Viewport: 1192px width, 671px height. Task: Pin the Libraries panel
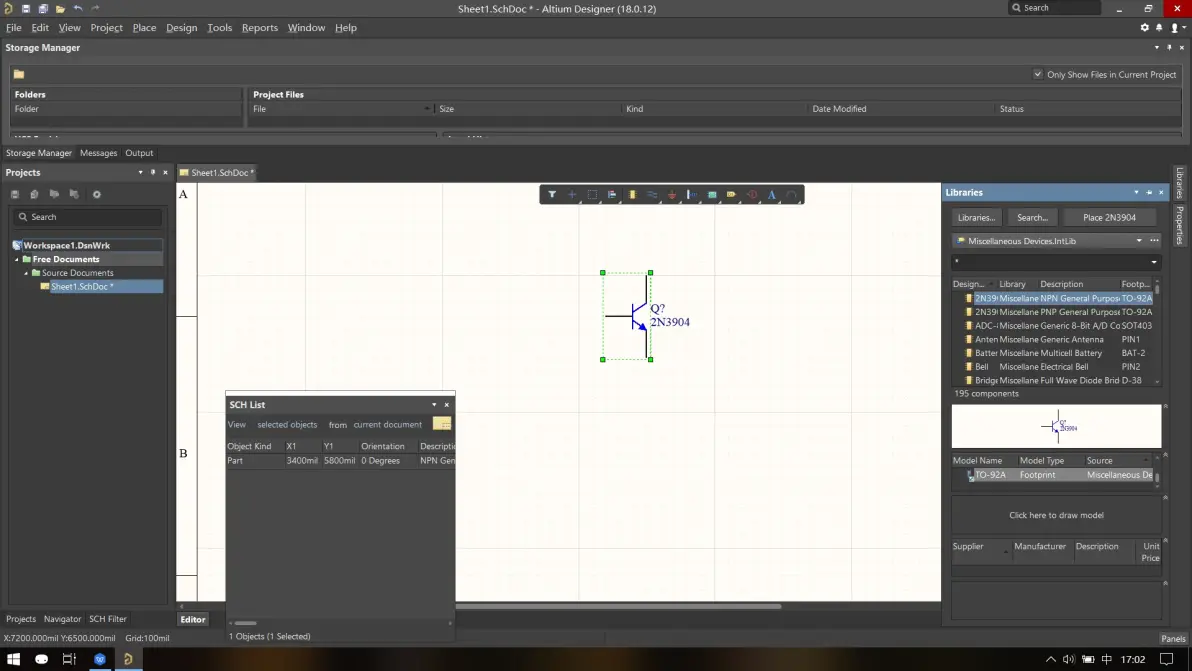(1149, 192)
